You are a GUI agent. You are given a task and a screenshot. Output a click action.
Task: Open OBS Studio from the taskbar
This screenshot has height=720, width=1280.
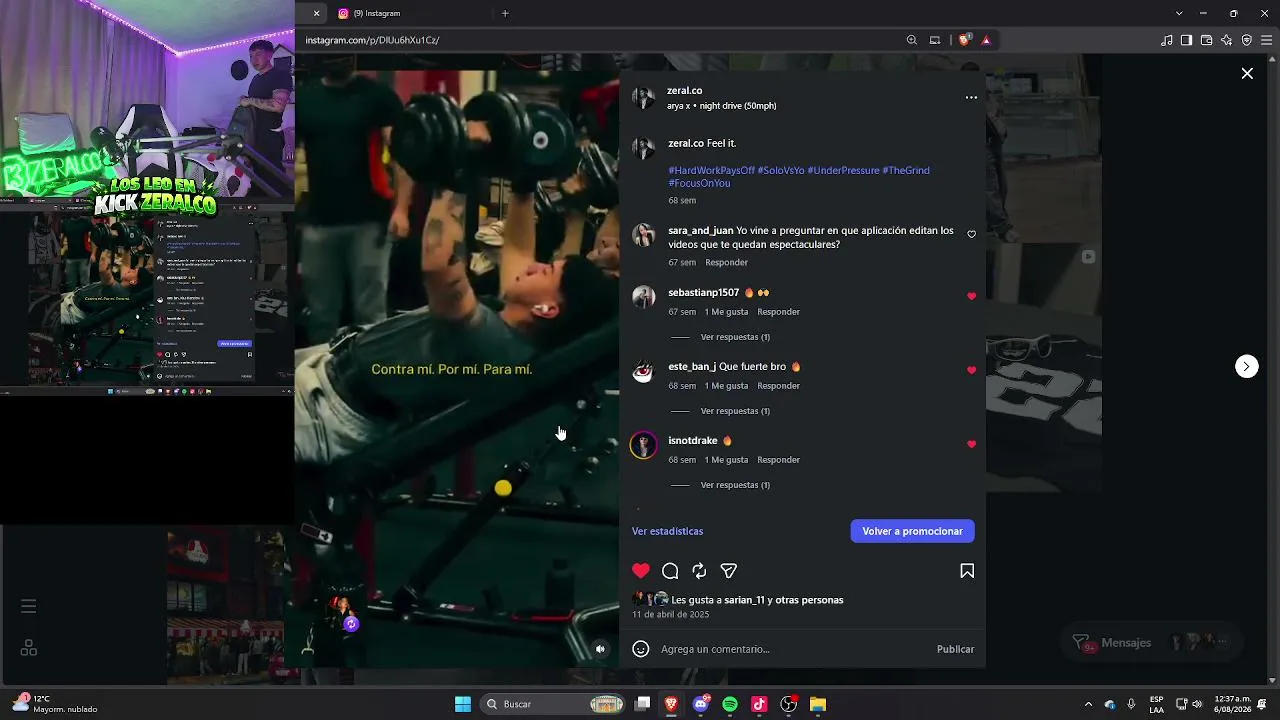coord(789,704)
